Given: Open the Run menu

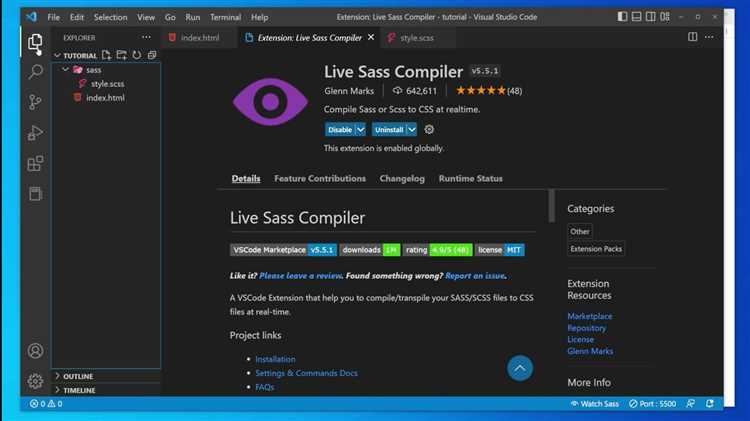Looking at the screenshot, I should coord(193,17).
